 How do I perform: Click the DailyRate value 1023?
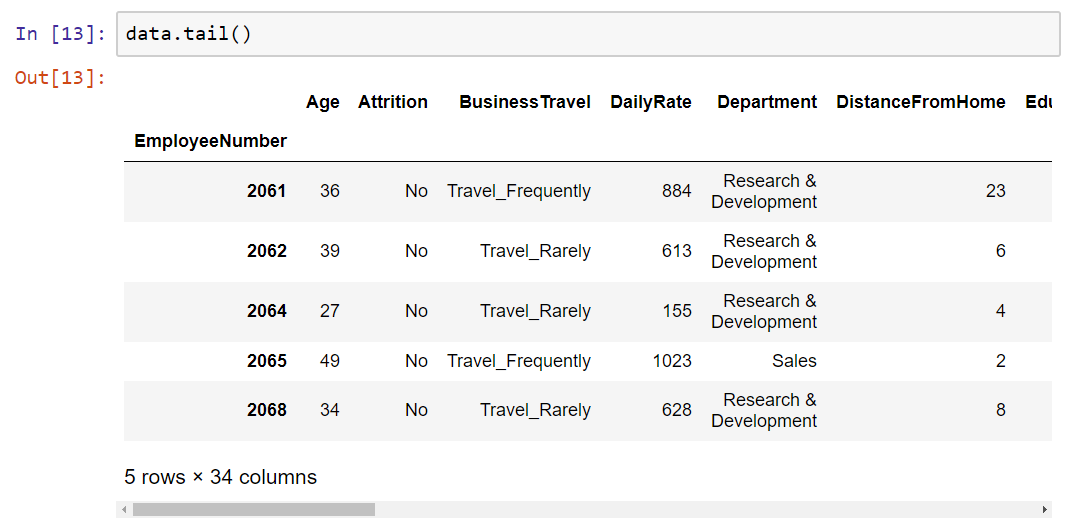[673, 360]
